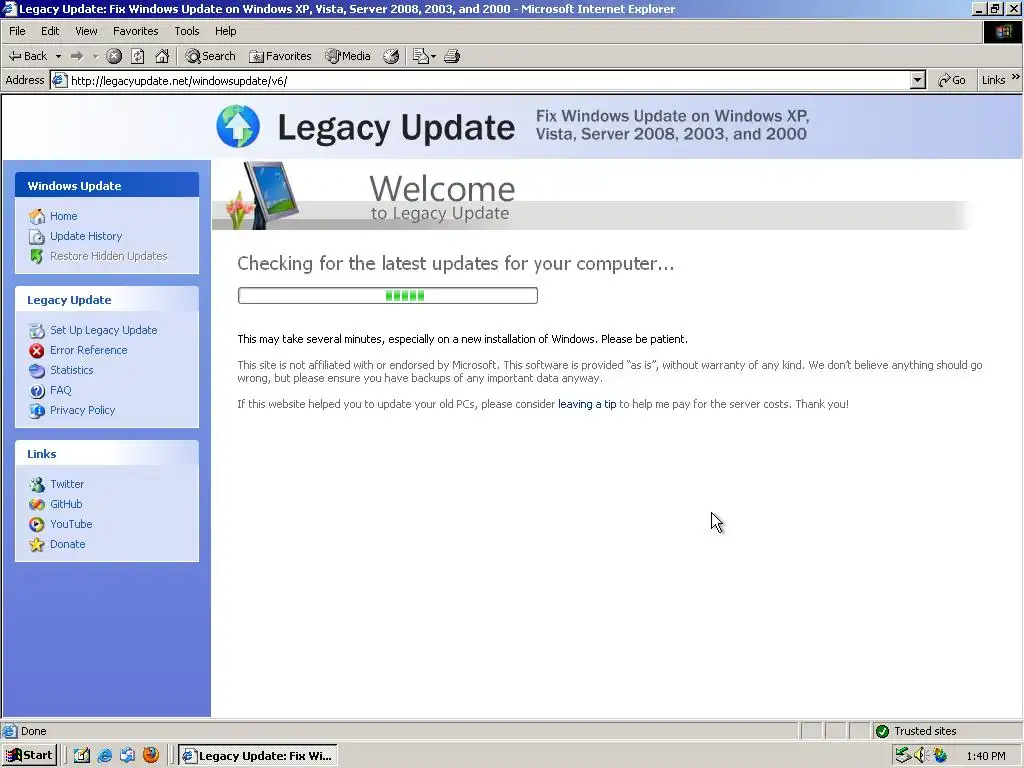1024x768 pixels.
Task: Click the YouTube media player icon
Action: coord(37,524)
